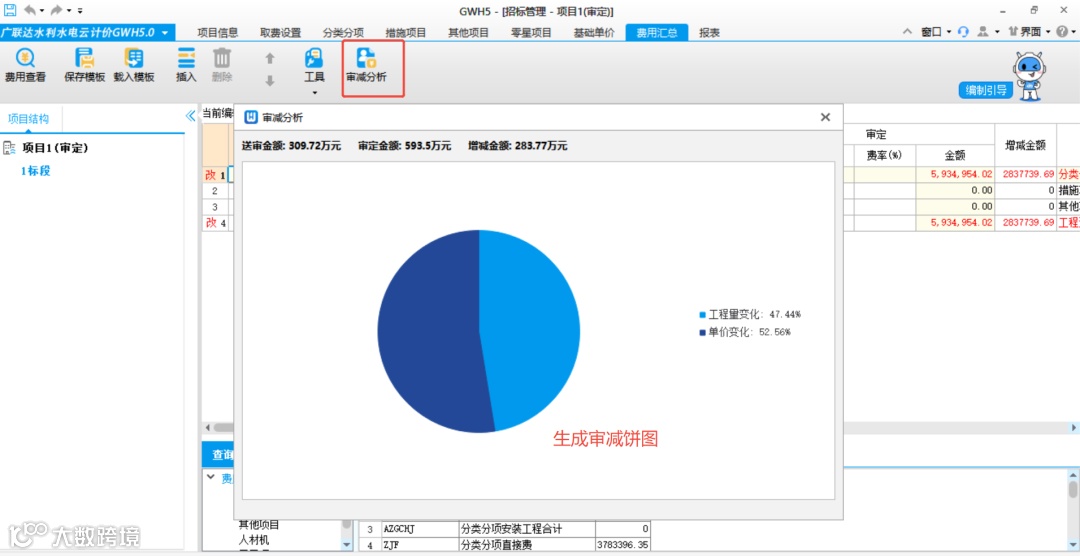This screenshot has width=1080, height=556.
Task: Close the 审减分析 dialog
Action: pyautogui.click(x=825, y=117)
